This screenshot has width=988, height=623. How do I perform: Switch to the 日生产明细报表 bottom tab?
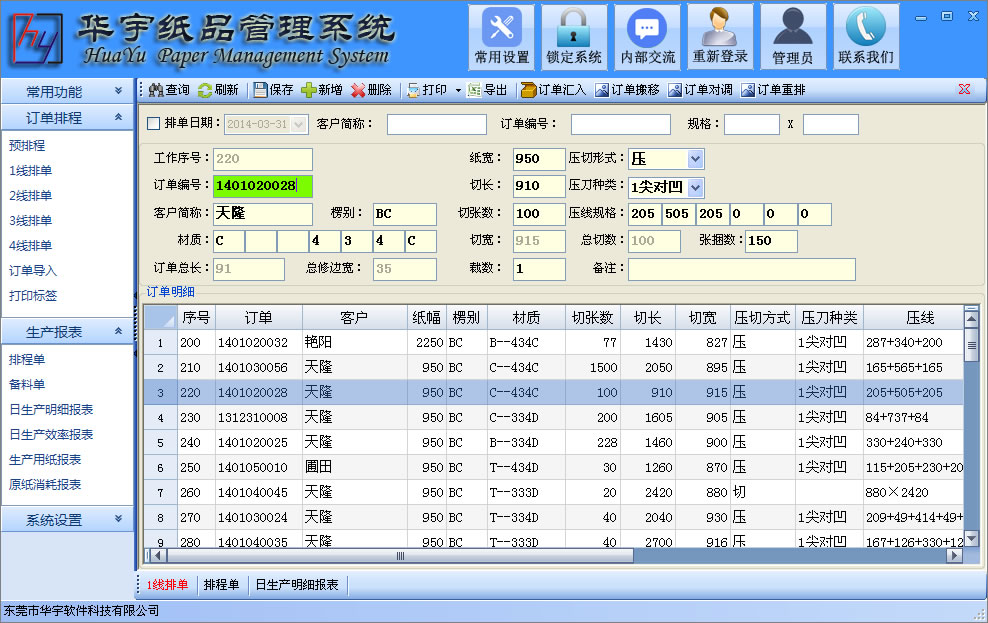pos(297,585)
